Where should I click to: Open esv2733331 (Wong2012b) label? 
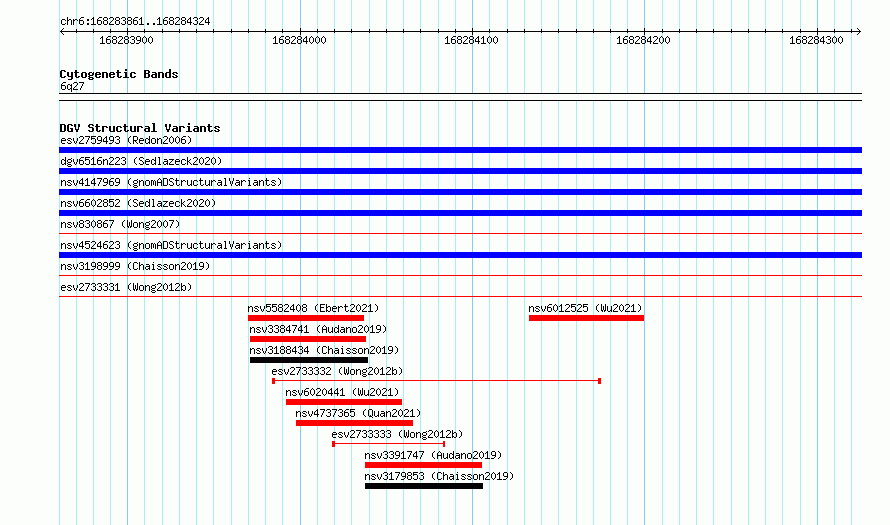pos(126,287)
